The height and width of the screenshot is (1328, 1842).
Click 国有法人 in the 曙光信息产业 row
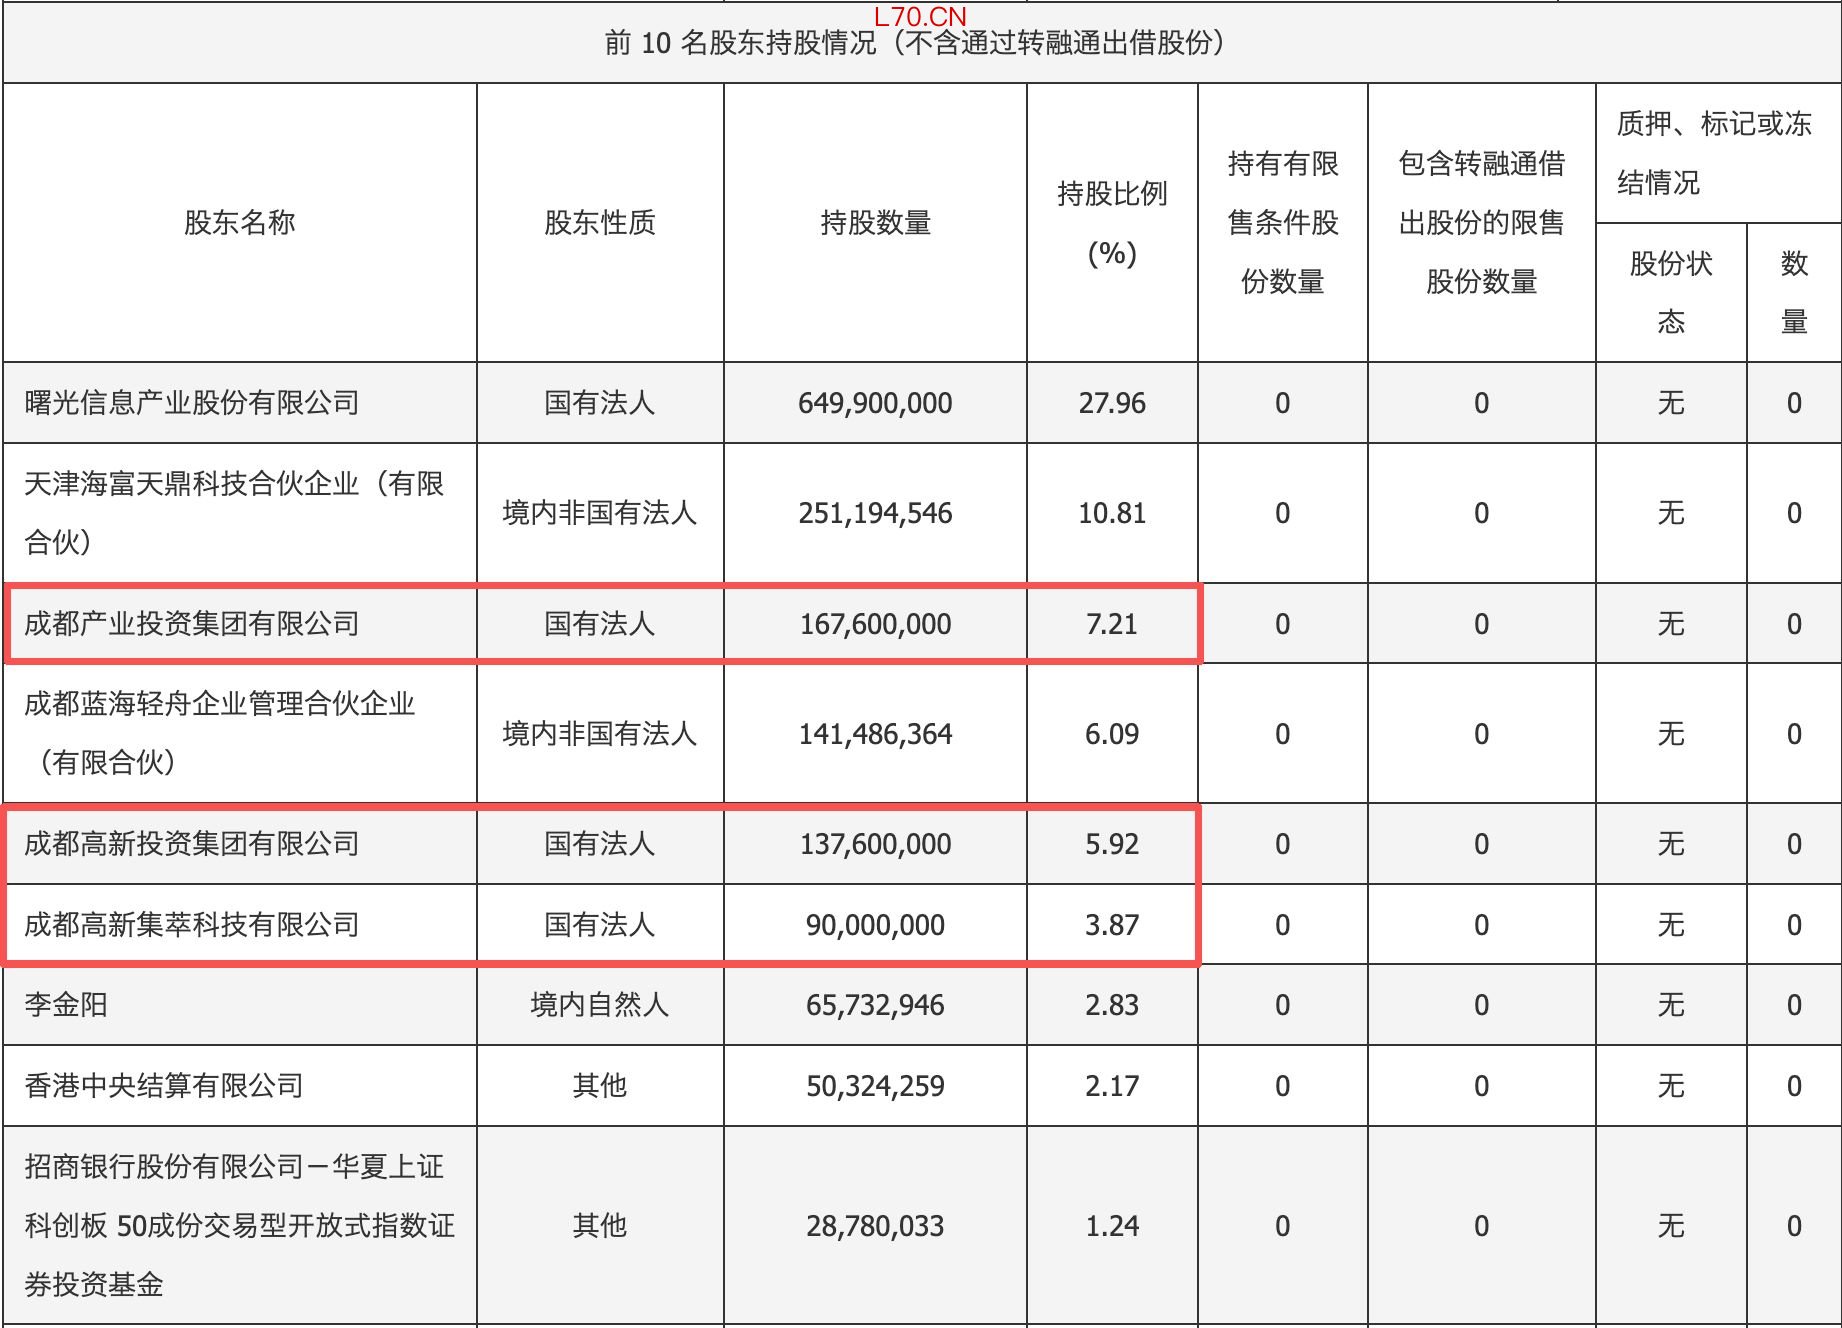pos(600,403)
